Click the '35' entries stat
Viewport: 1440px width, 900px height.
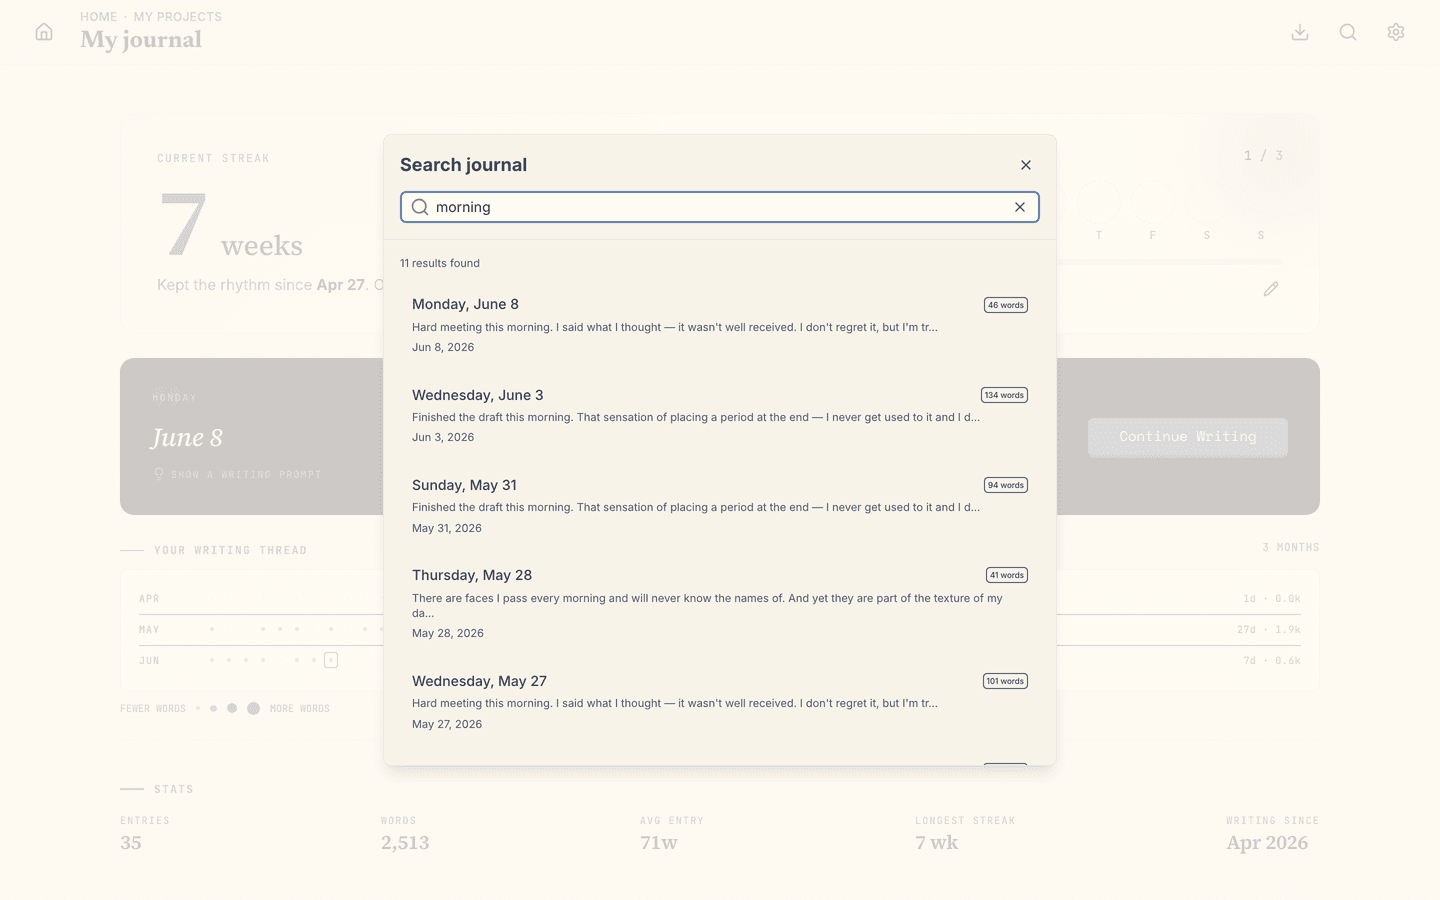coord(131,843)
